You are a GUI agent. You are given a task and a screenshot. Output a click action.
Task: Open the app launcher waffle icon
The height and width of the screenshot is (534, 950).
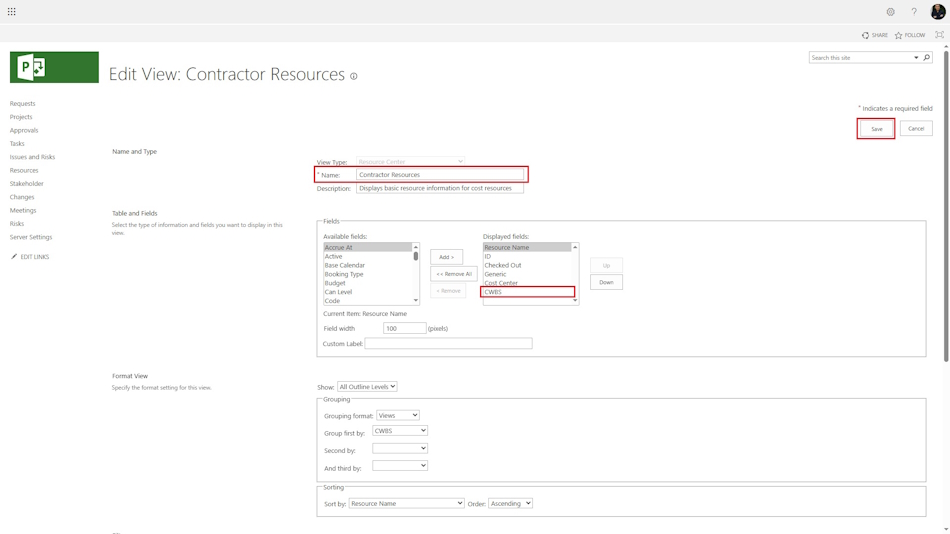pyautogui.click(x=12, y=12)
